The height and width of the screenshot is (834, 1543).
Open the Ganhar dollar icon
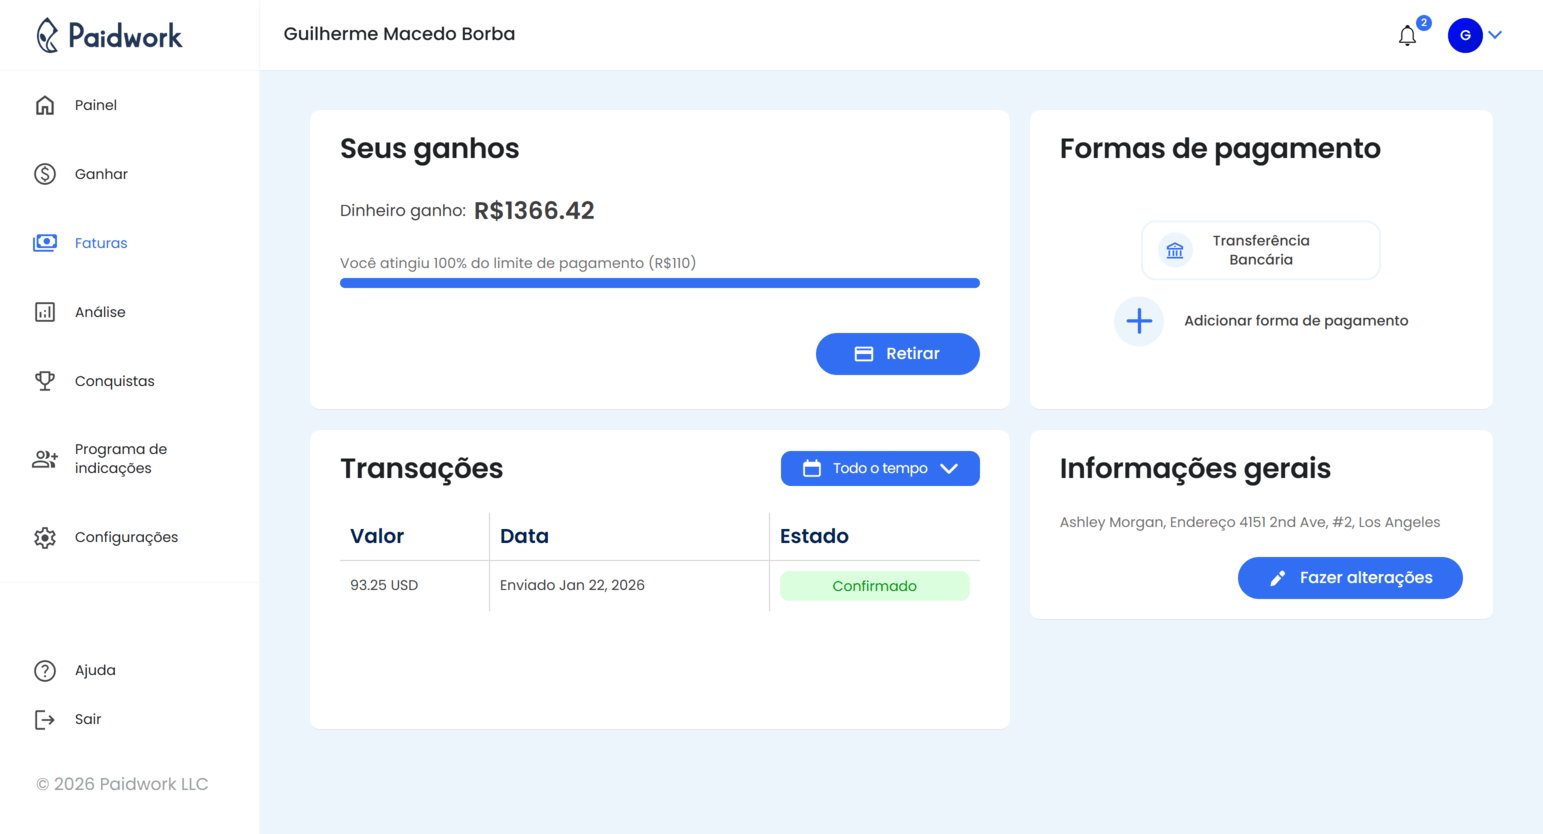coord(45,173)
